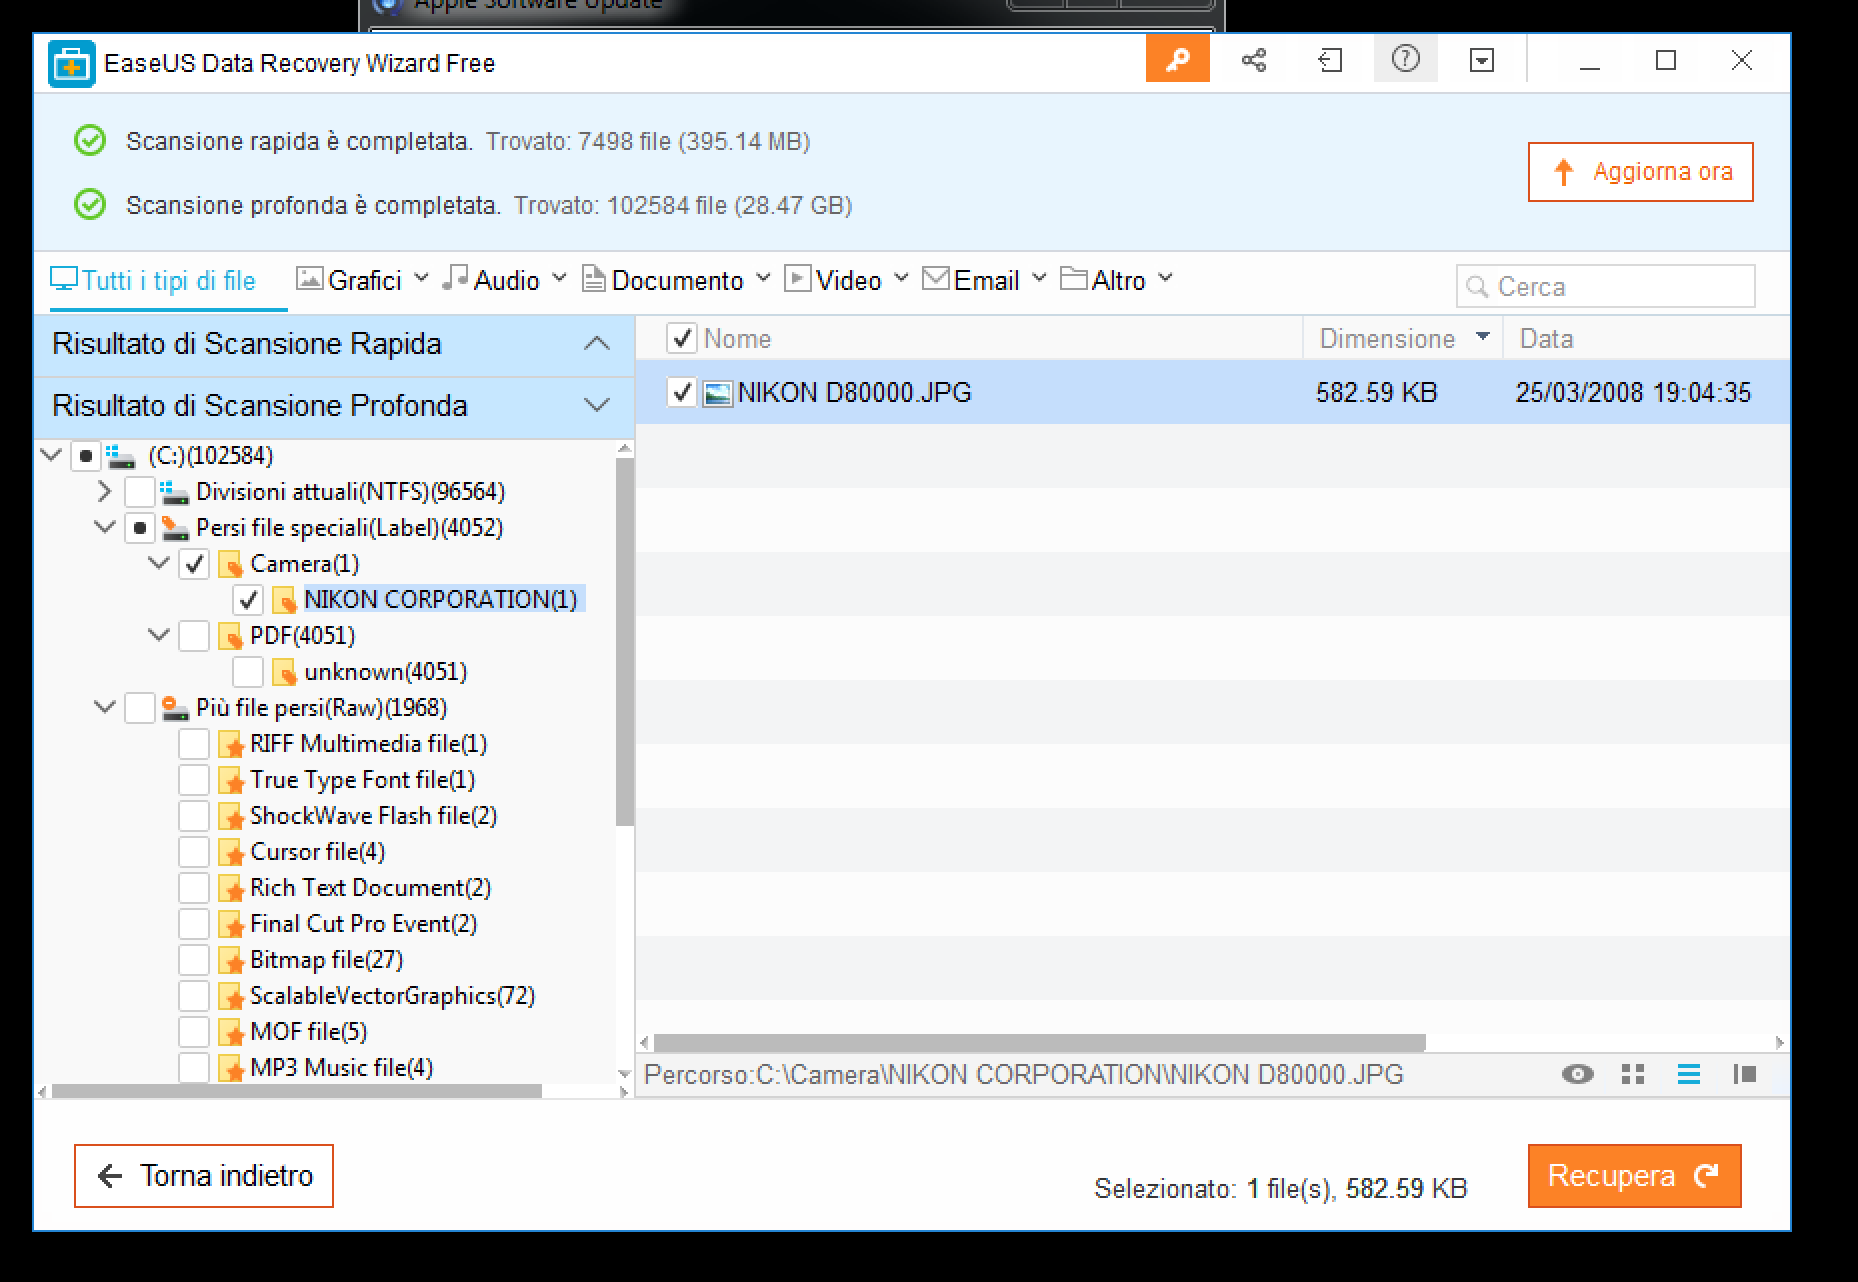Click the tree panel horizontal scrollbar
This screenshot has width=1858, height=1282.
[296, 1092]
